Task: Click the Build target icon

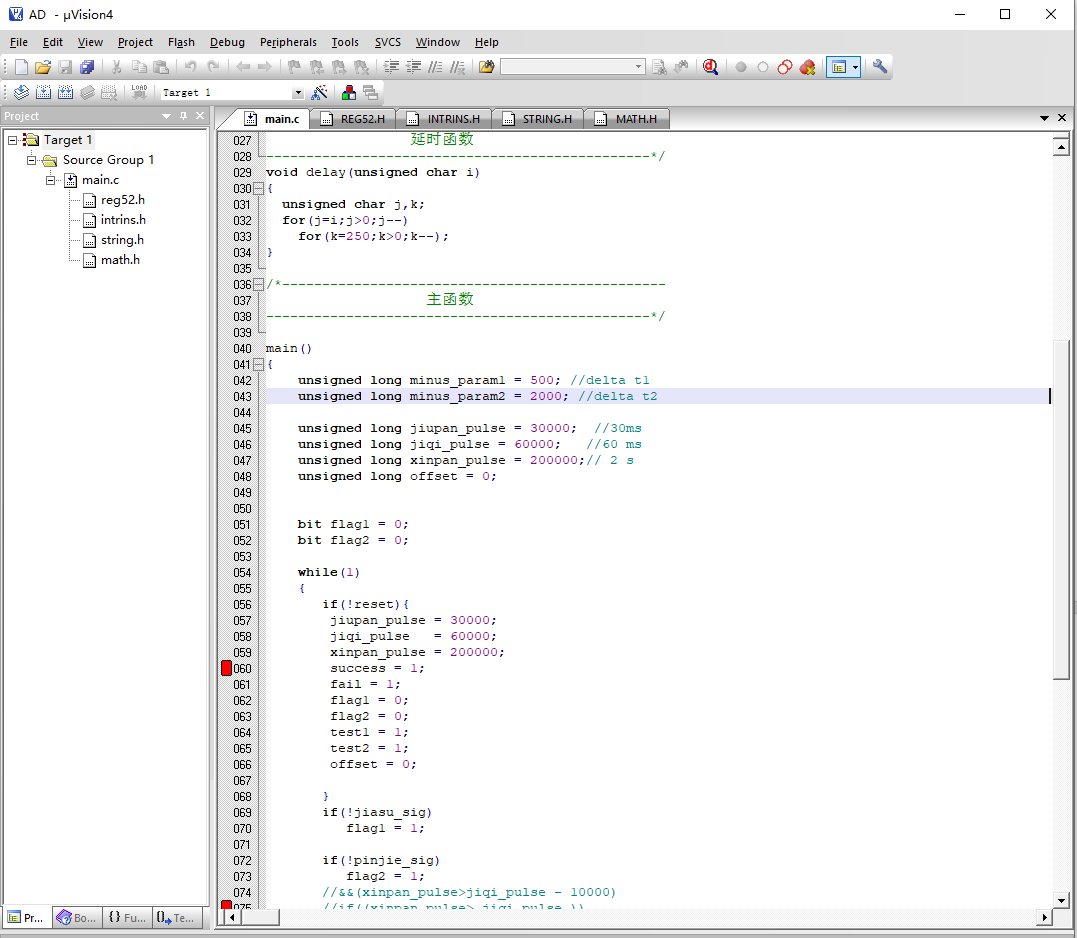Action: 43,92
